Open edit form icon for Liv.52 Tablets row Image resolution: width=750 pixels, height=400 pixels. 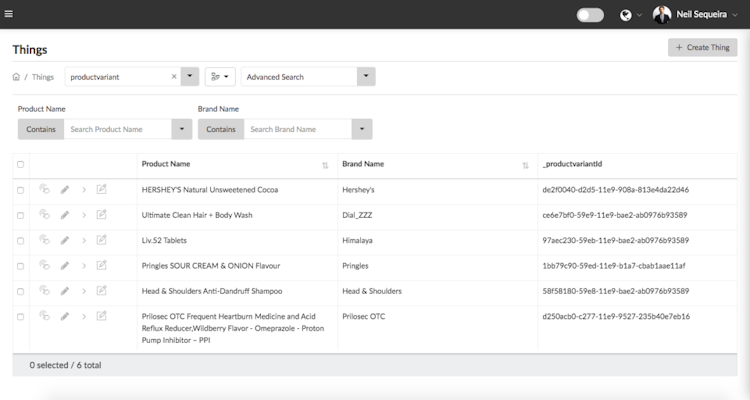[101, 240]
